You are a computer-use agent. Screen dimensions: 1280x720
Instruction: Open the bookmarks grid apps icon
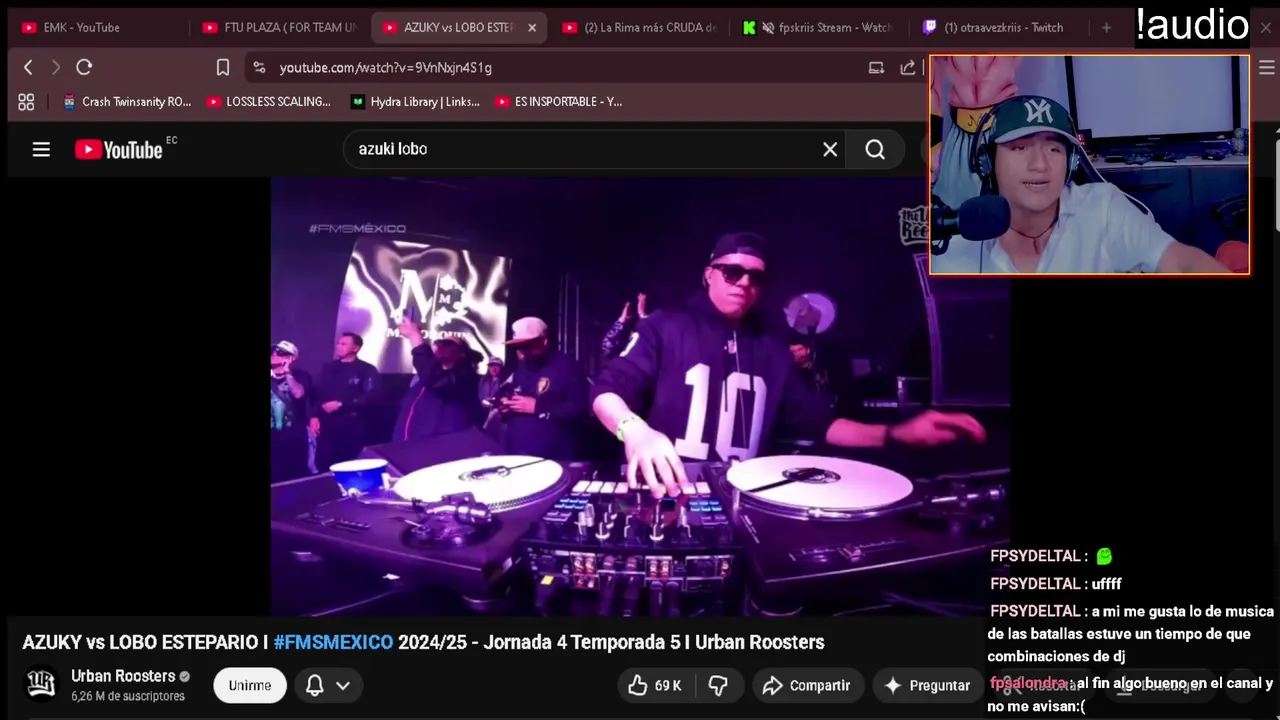coord(26,101)
